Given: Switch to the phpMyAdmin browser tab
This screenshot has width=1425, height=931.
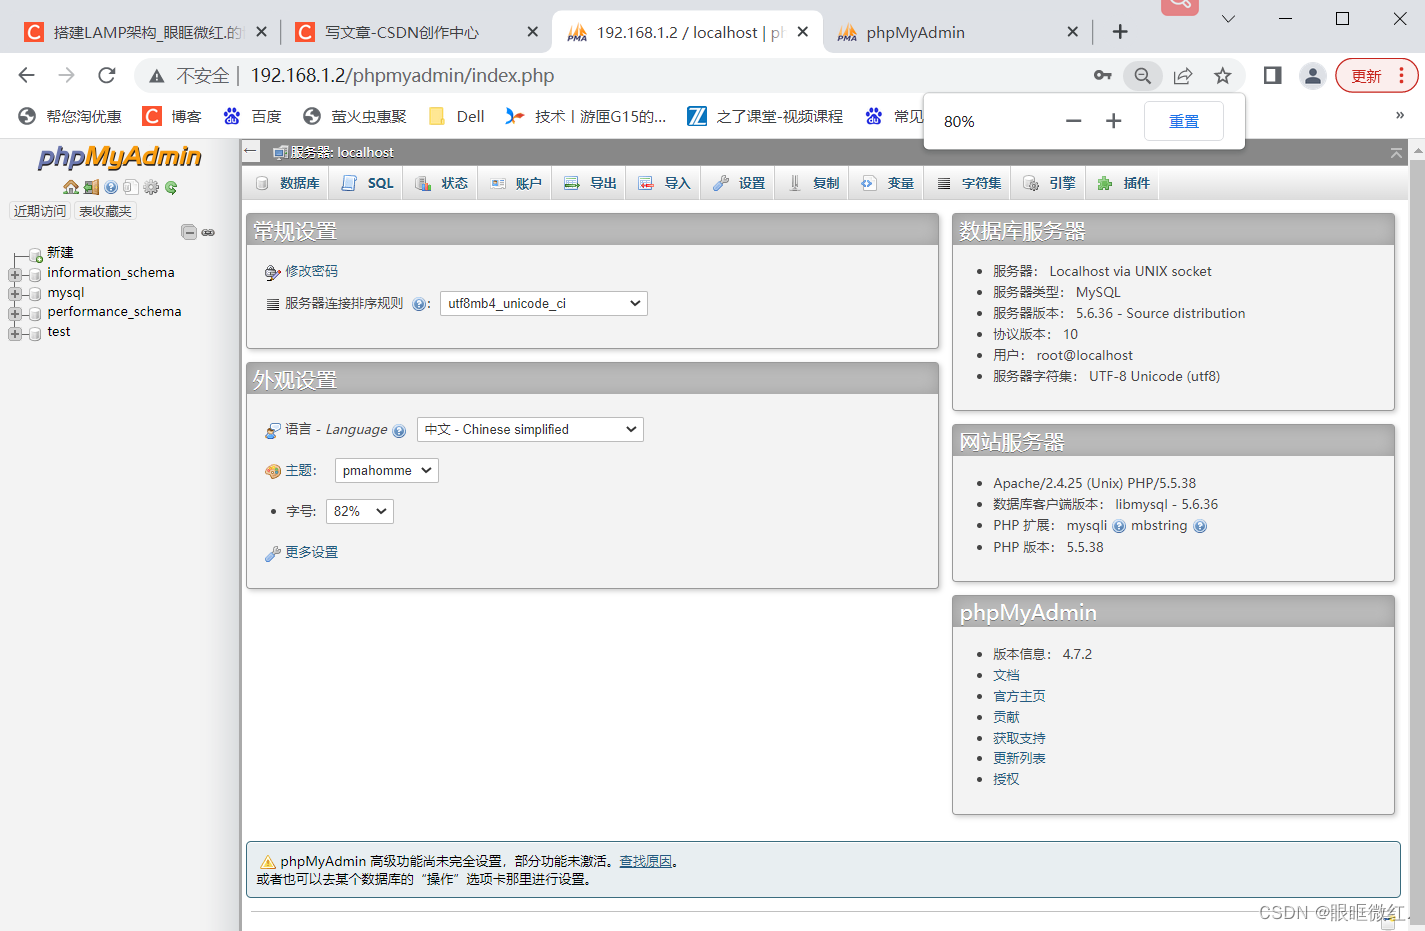Looking at the screenshot, I should pos(958,32).
